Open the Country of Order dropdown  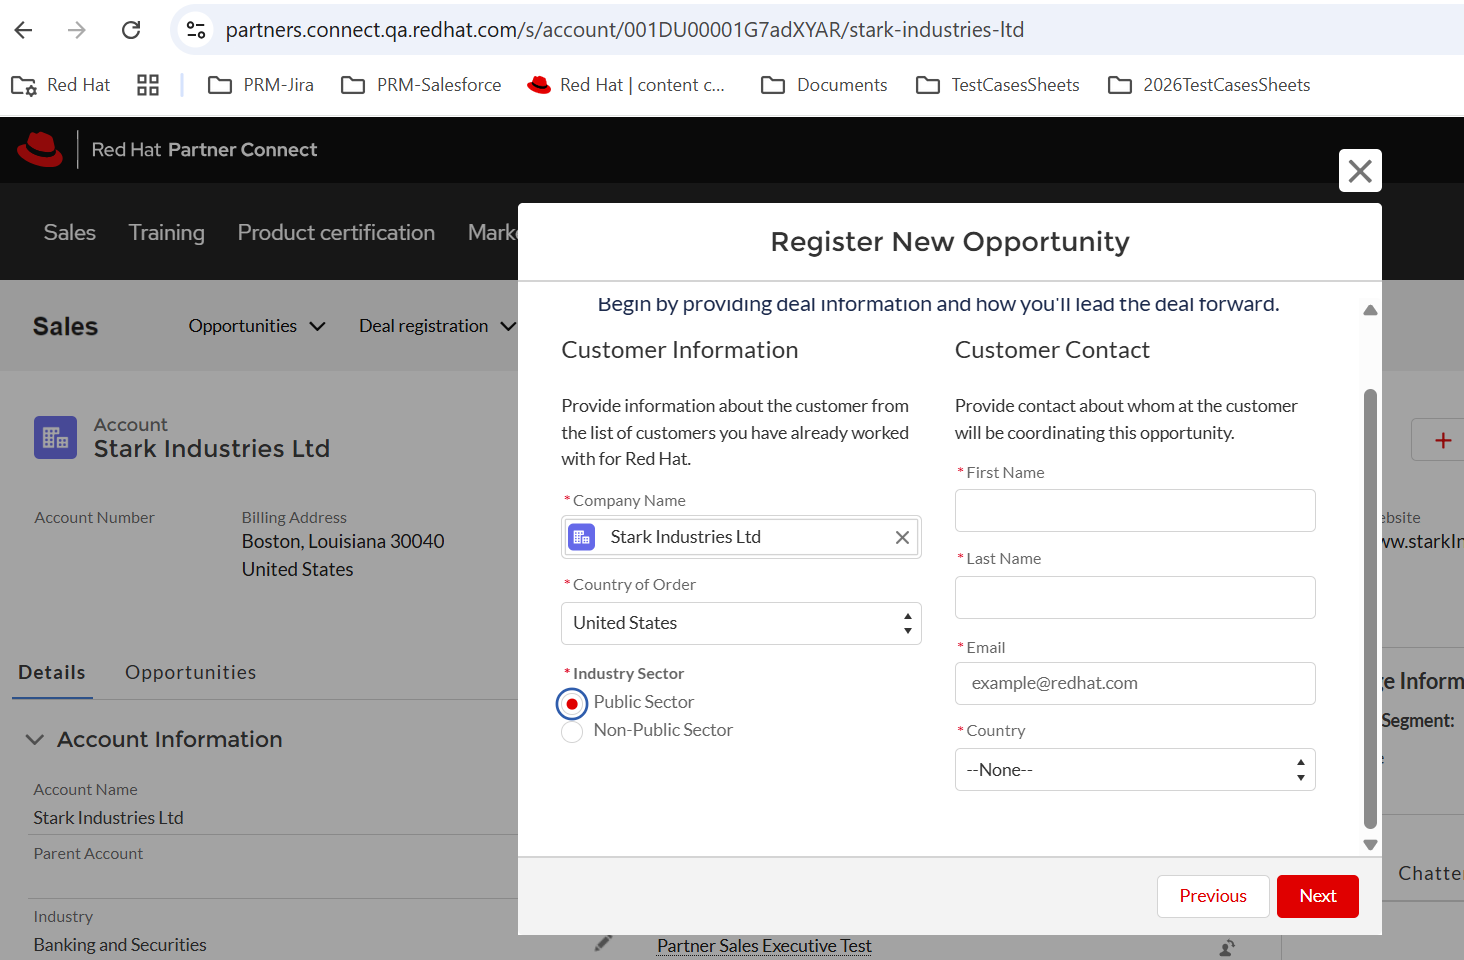pyautogui.click(x=740, y=623)
